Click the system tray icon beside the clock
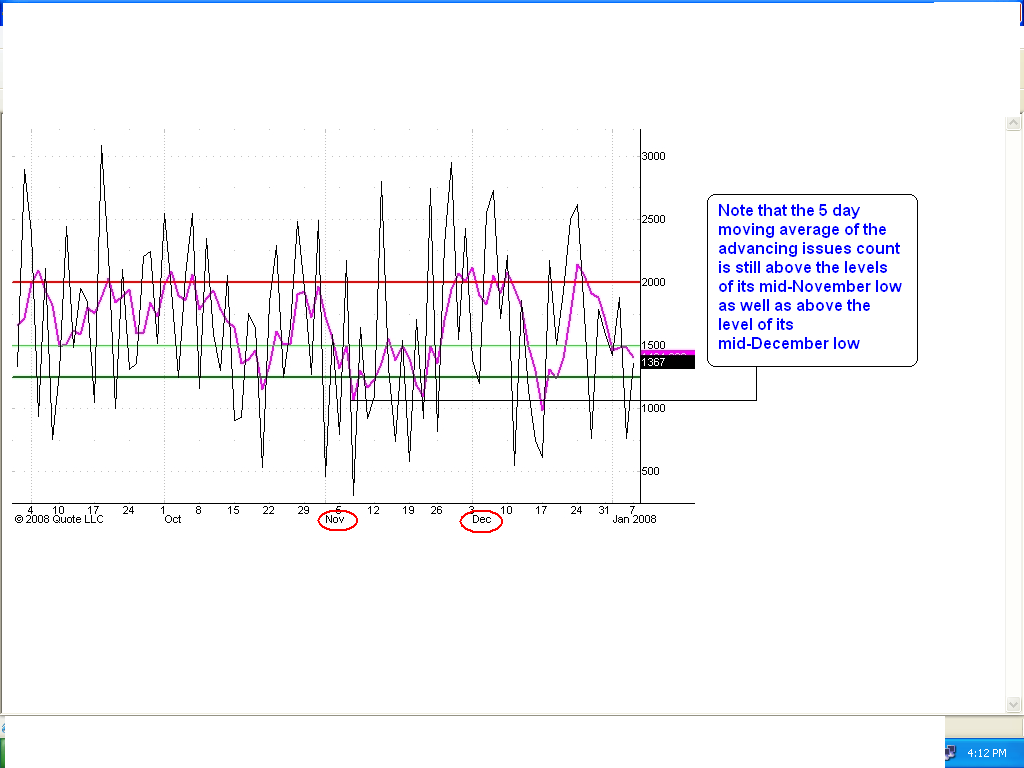 (x=950, y=753)
